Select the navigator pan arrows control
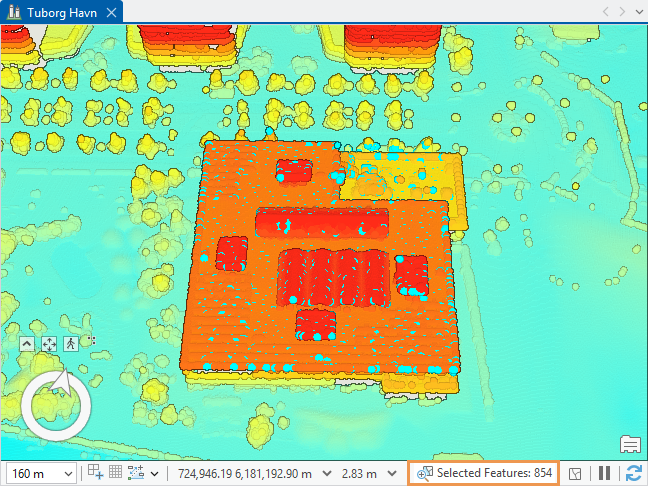Image resolution: width=648 pixels, height=486 pixels. point(48,343)
